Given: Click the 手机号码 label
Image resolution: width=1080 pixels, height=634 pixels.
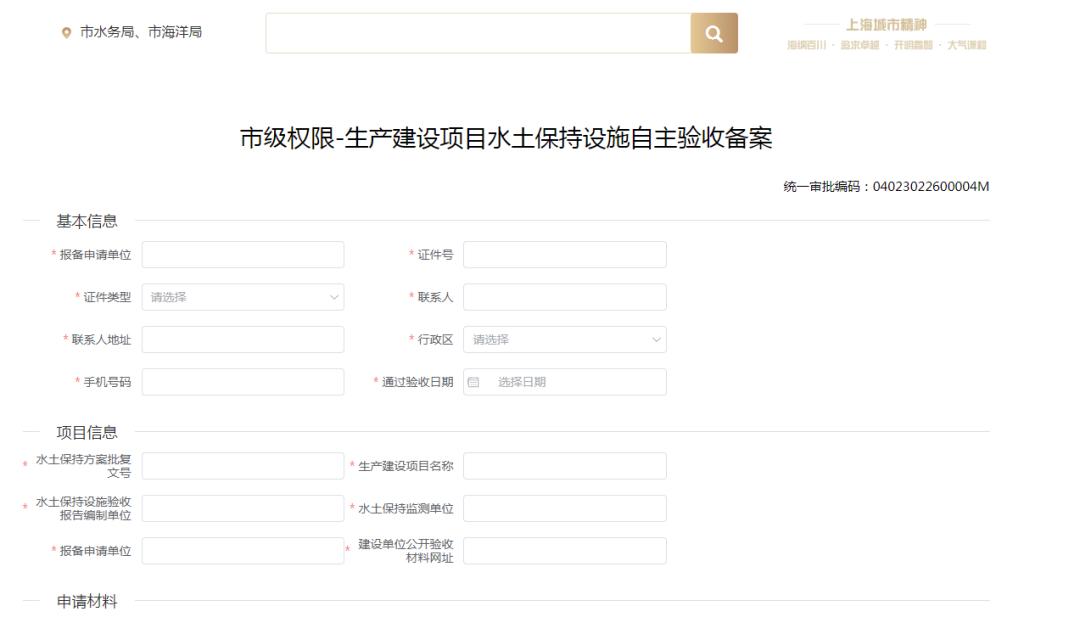Looking at the screenshot, I should [x=107, y=382].
